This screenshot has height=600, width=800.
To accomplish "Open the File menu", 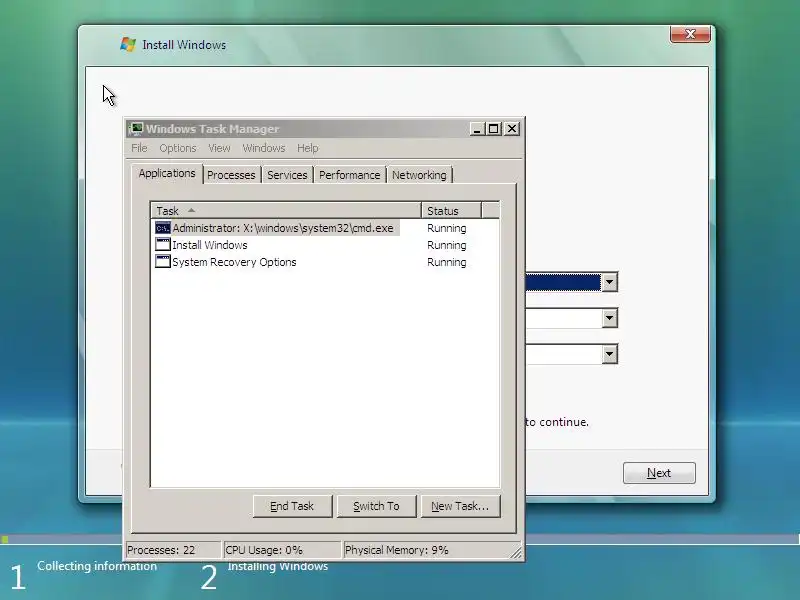I will pos(139,148).
